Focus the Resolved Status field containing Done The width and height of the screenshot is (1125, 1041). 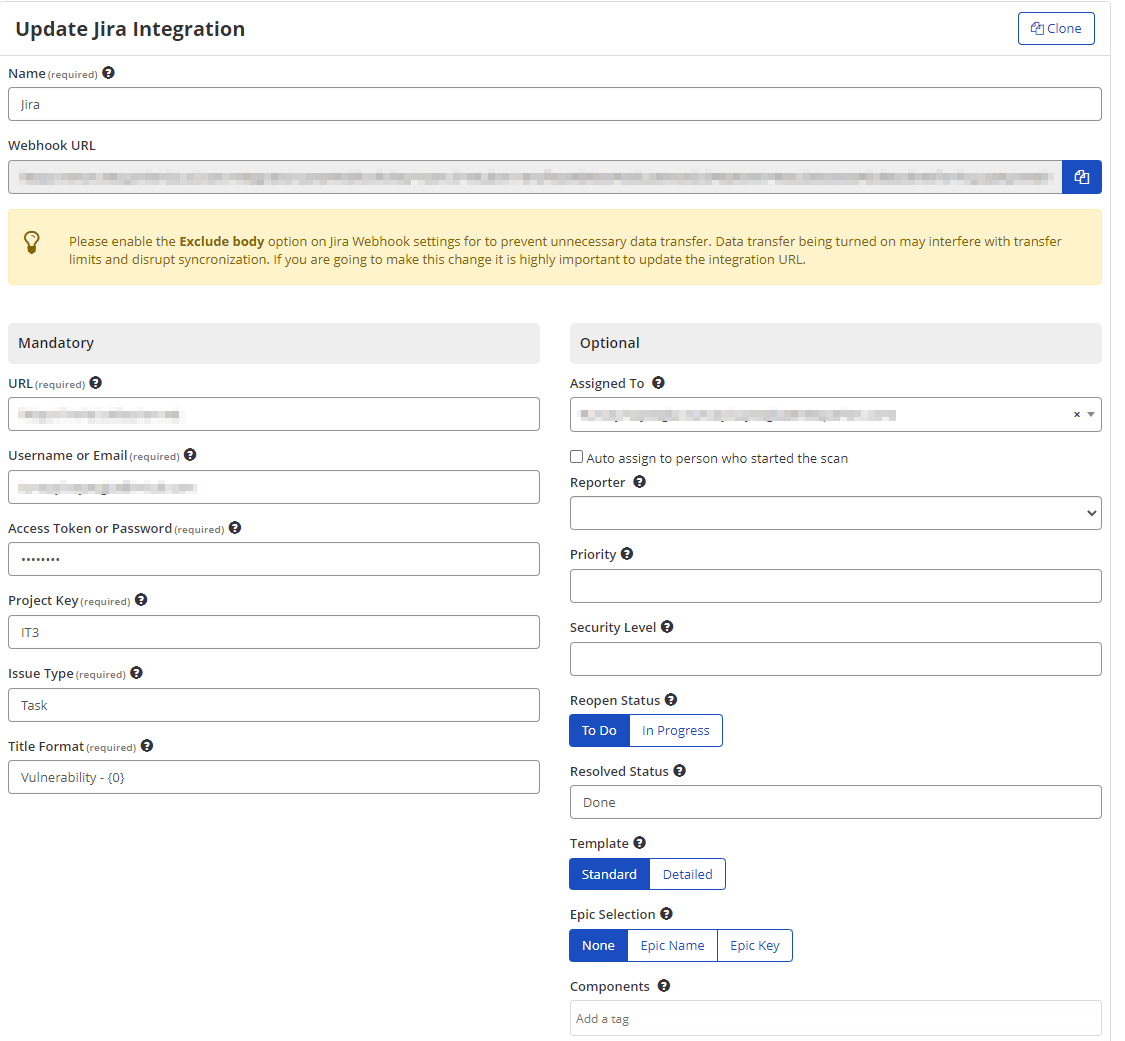tap(835, 802)
